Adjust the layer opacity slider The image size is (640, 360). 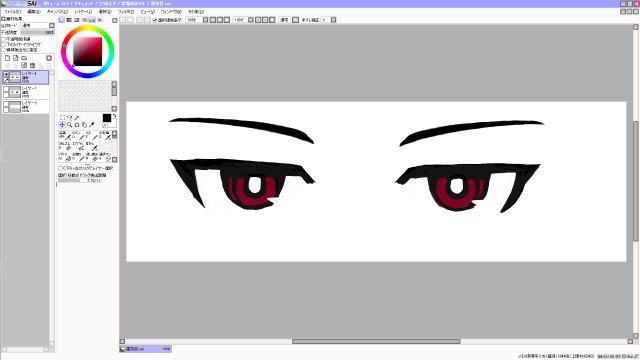38,32
